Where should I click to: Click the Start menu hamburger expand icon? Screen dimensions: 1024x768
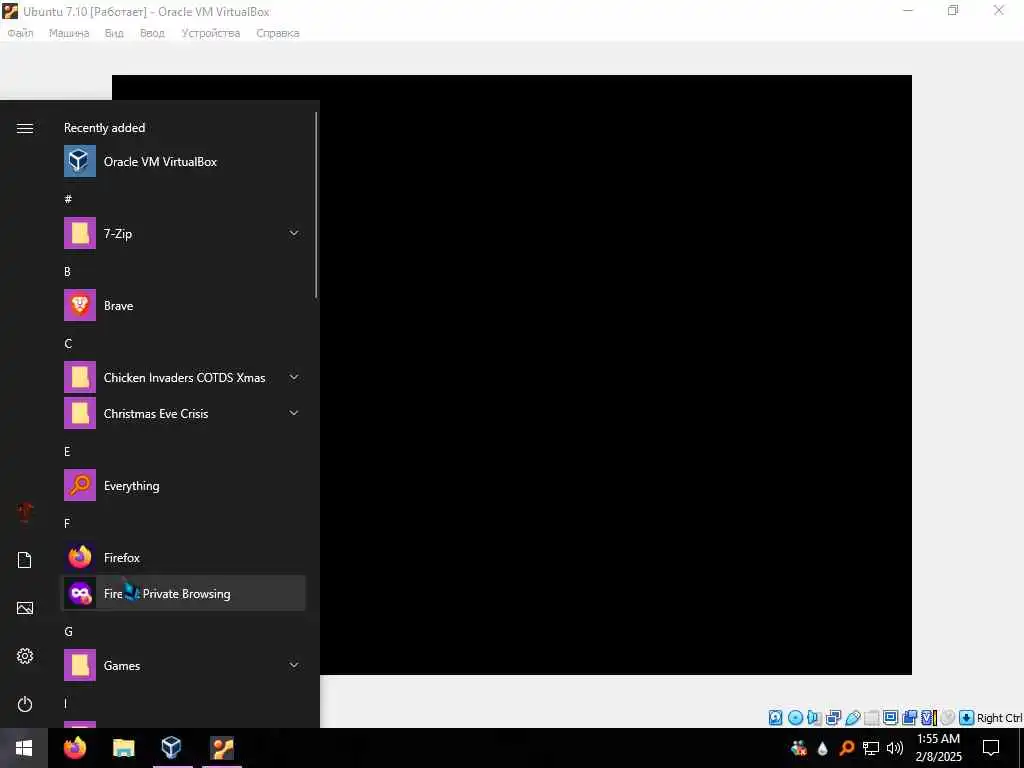click(x=25, y=128)
